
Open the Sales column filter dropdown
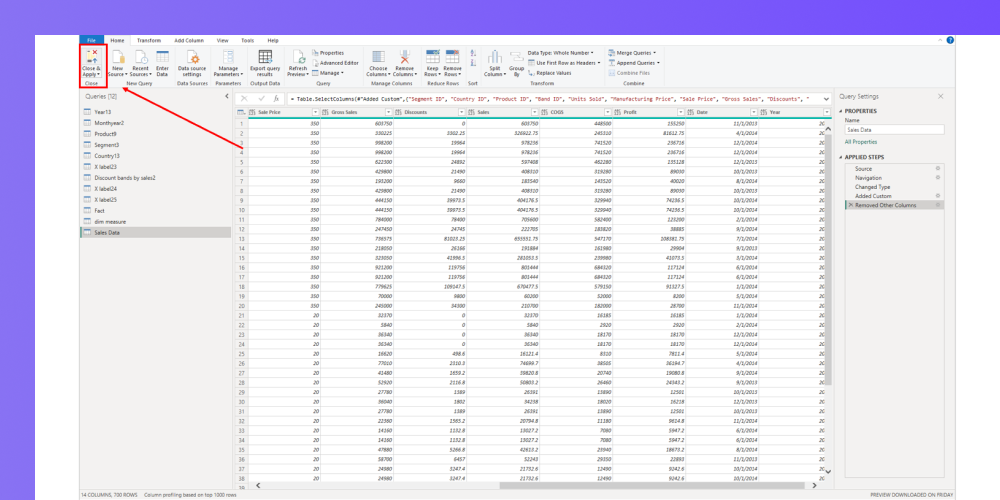pos(534,112)
